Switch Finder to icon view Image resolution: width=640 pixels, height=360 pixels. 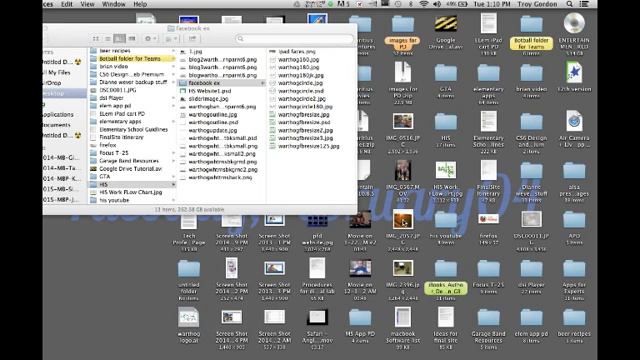pos(96,38)
